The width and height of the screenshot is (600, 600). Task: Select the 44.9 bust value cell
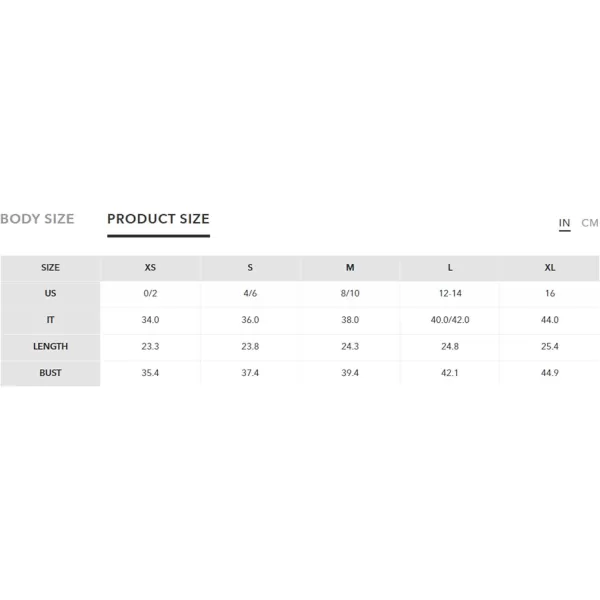pos(550,373)
